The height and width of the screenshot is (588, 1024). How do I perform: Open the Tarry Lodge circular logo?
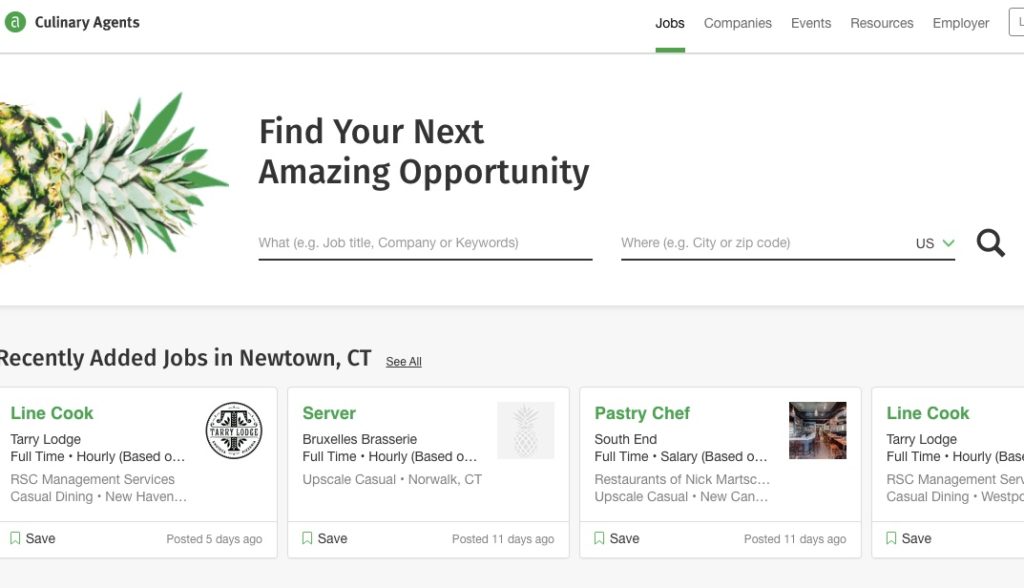(x=234, y=431)
